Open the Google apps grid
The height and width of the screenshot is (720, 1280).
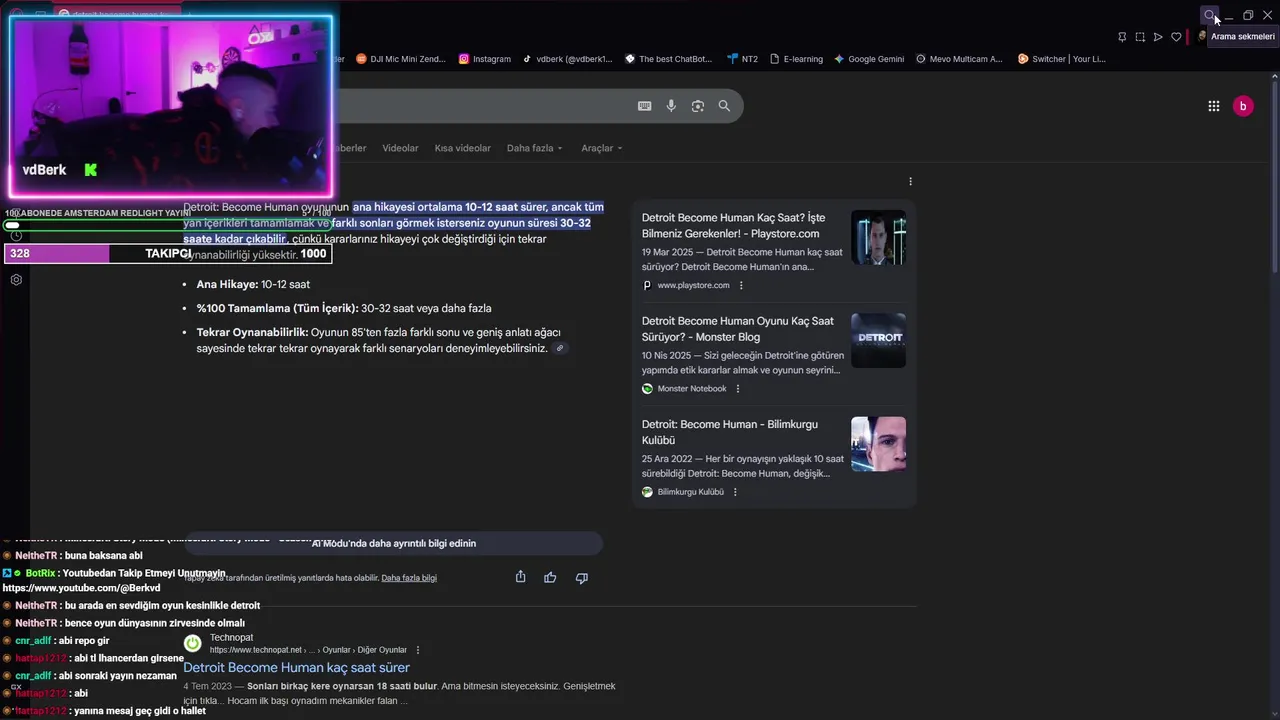click(x=1214, y=106)
